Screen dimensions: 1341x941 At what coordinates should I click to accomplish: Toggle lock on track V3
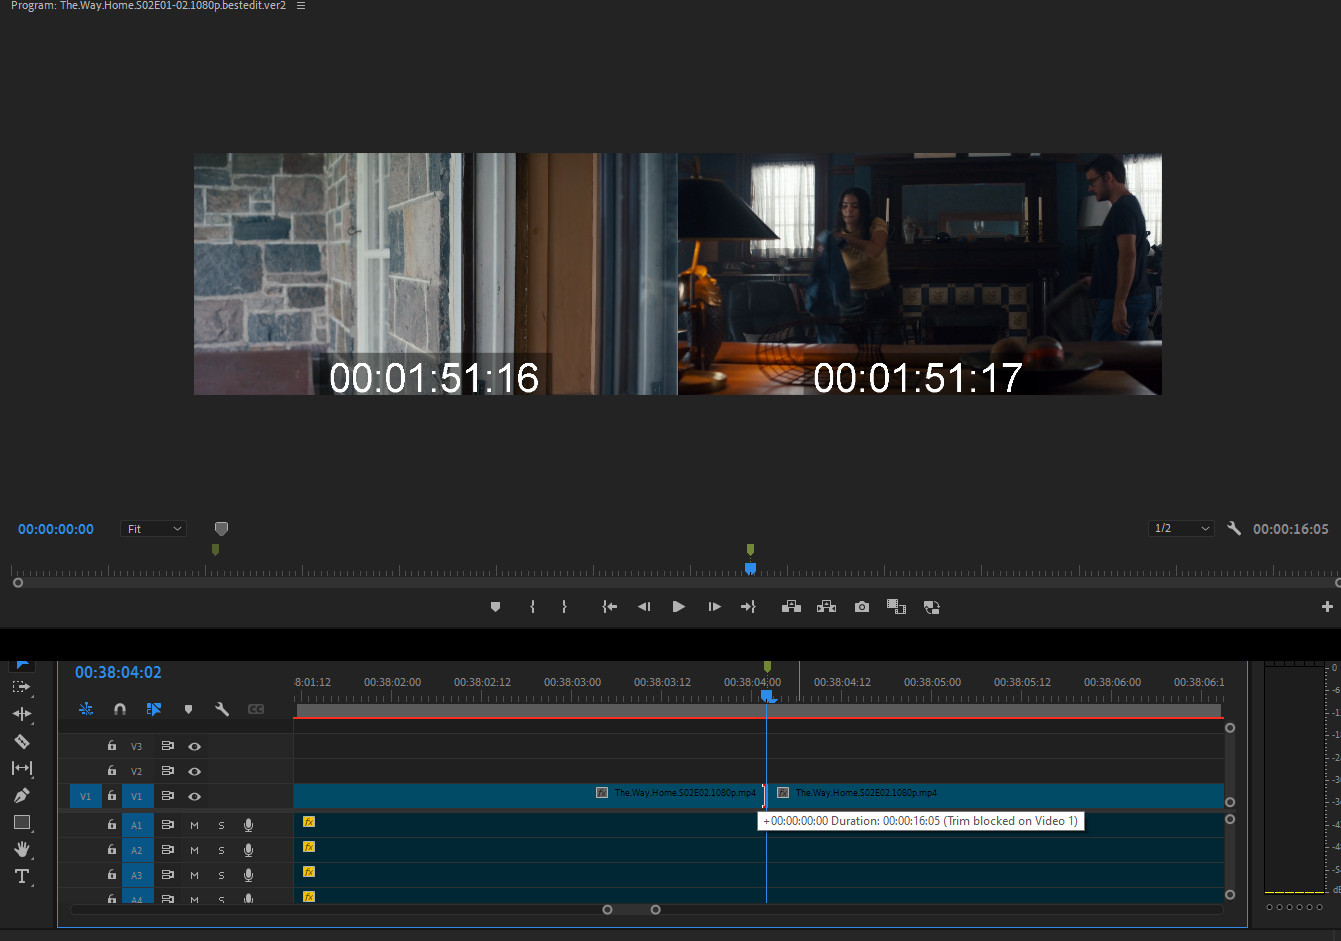(x=112, y=746)
